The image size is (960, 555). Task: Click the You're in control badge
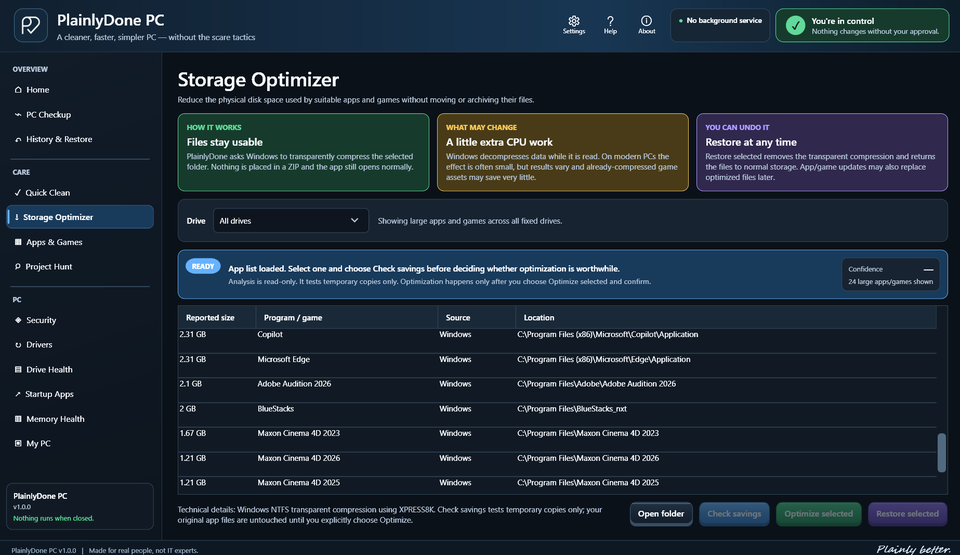click(x=862, y=25)
